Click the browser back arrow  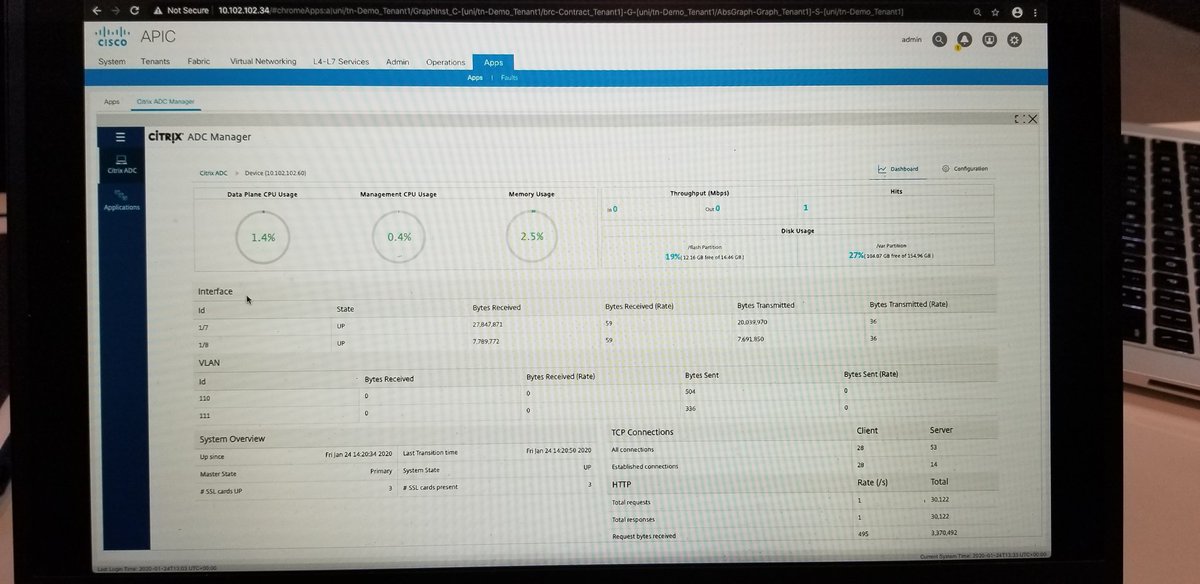pos(97,9)
